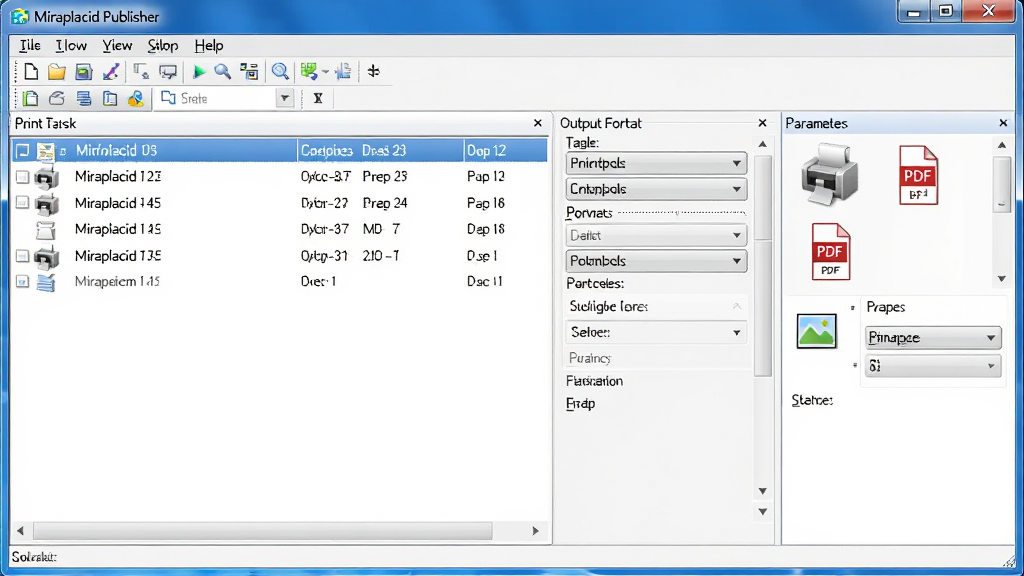Open the Srete combo box dropdown arrow

tap(285, 99)
